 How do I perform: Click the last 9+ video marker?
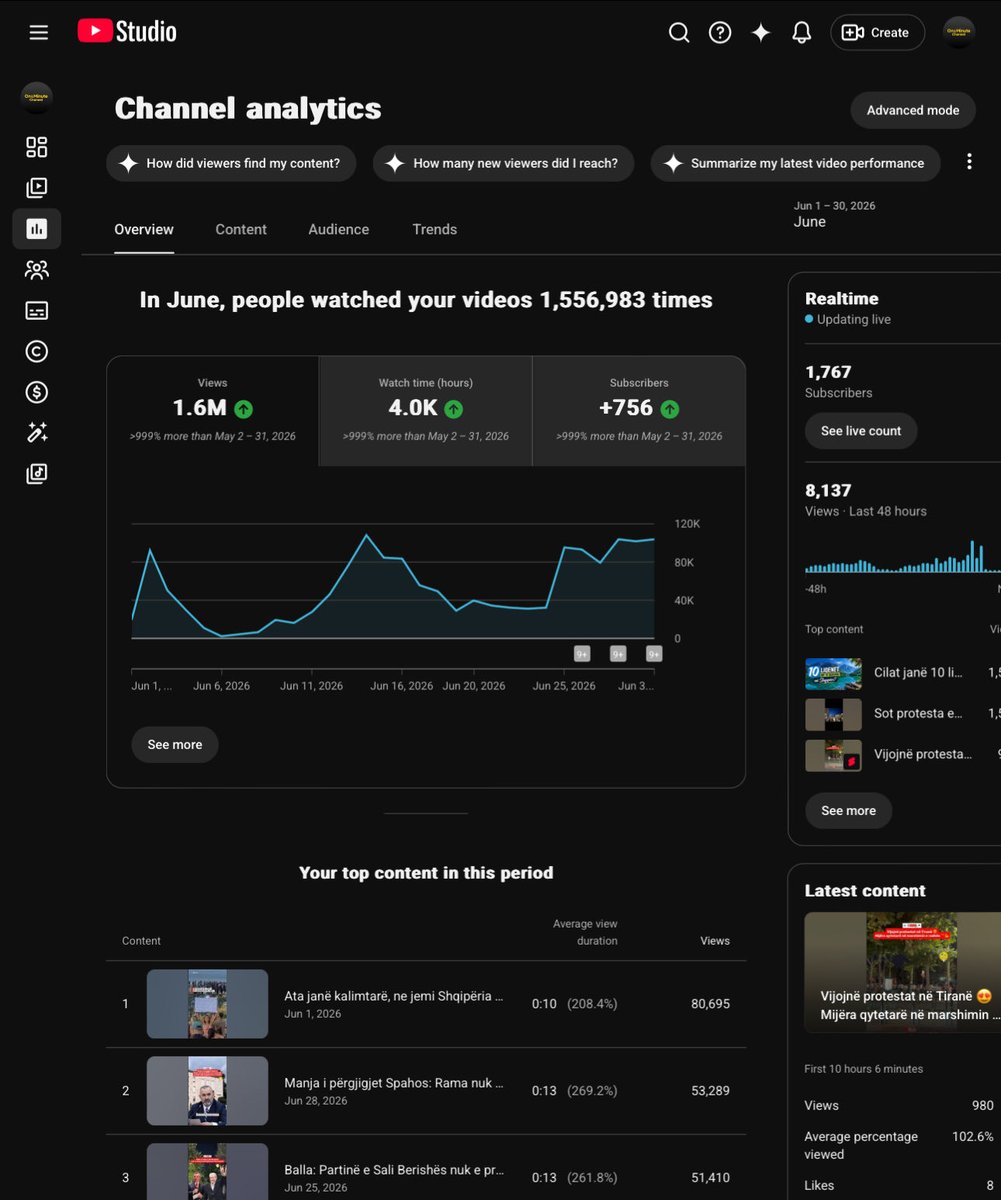(x=654, y=654)
